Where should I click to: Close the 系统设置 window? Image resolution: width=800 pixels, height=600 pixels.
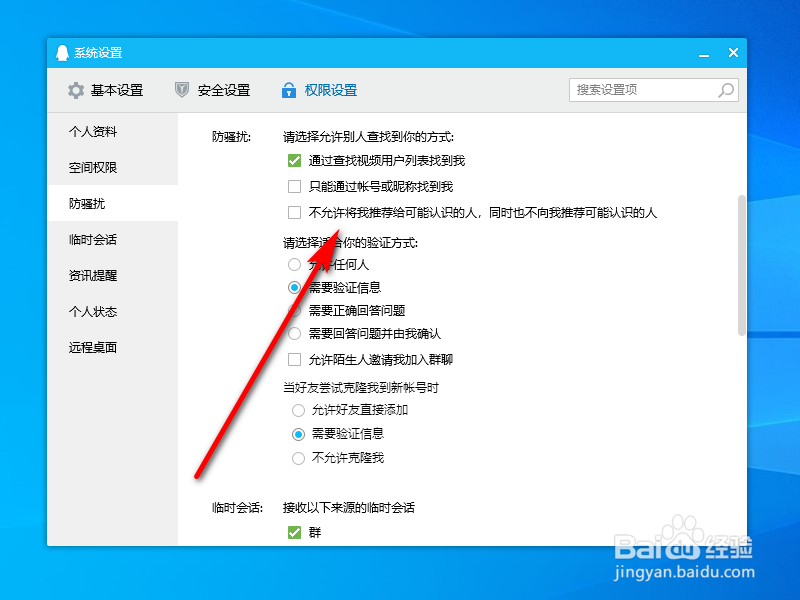733,53
